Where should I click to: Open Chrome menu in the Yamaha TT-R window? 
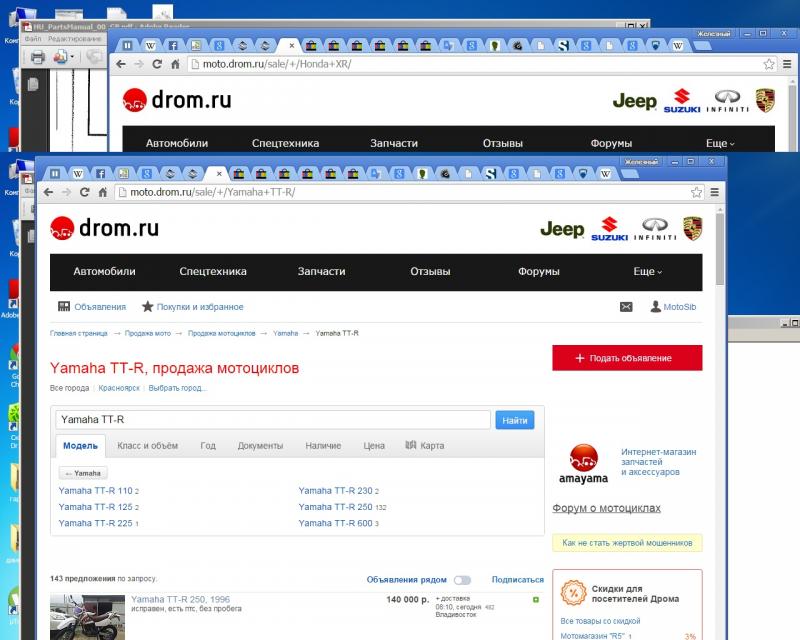click(714, 192)
